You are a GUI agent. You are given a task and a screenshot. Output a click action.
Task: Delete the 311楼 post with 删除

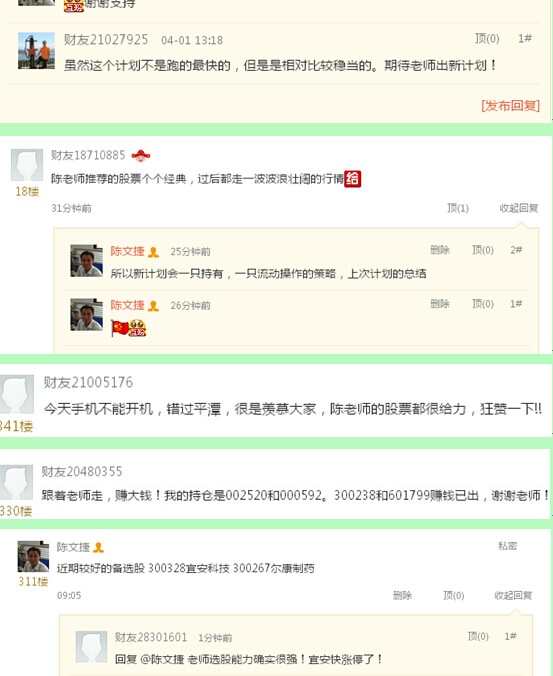tap(402, 595)
